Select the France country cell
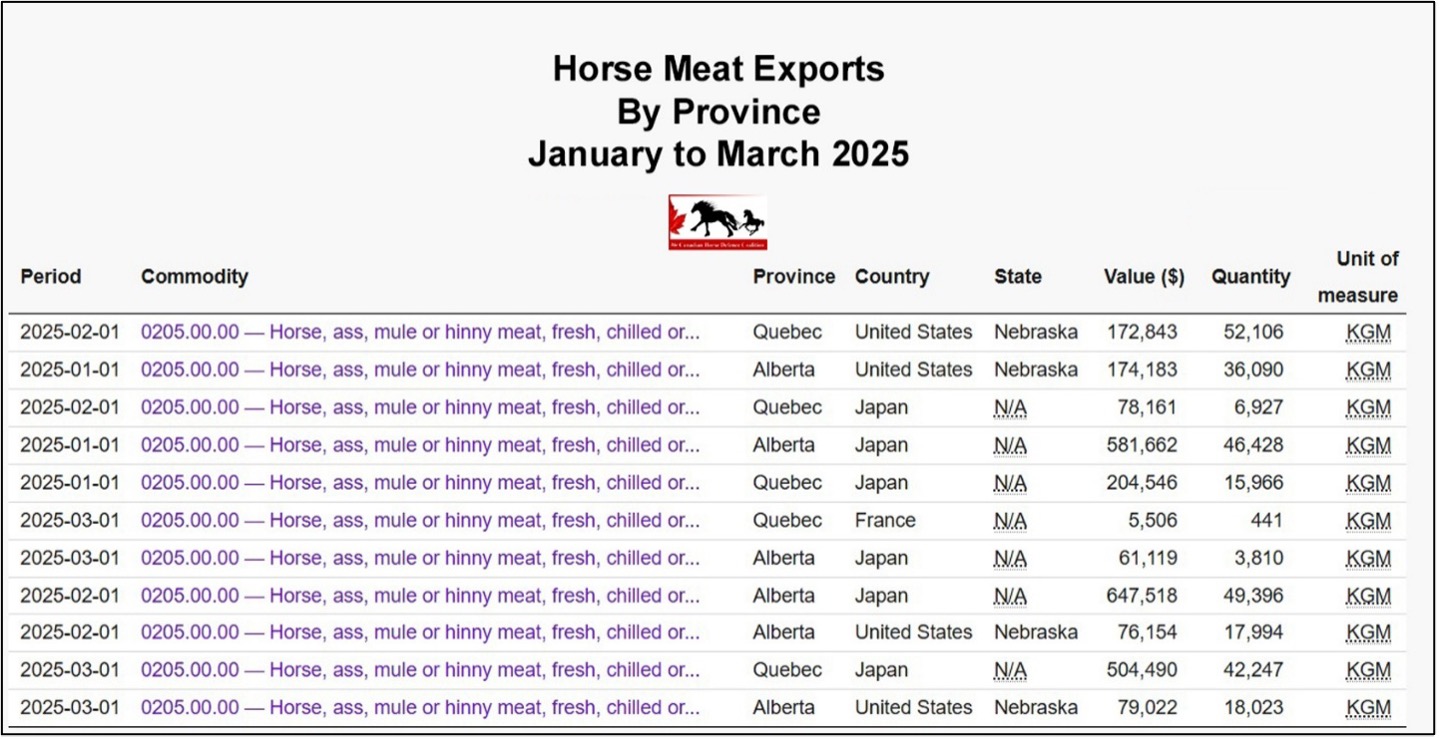The height and width of the screenshot is (739, 1439). pos(885,520)
